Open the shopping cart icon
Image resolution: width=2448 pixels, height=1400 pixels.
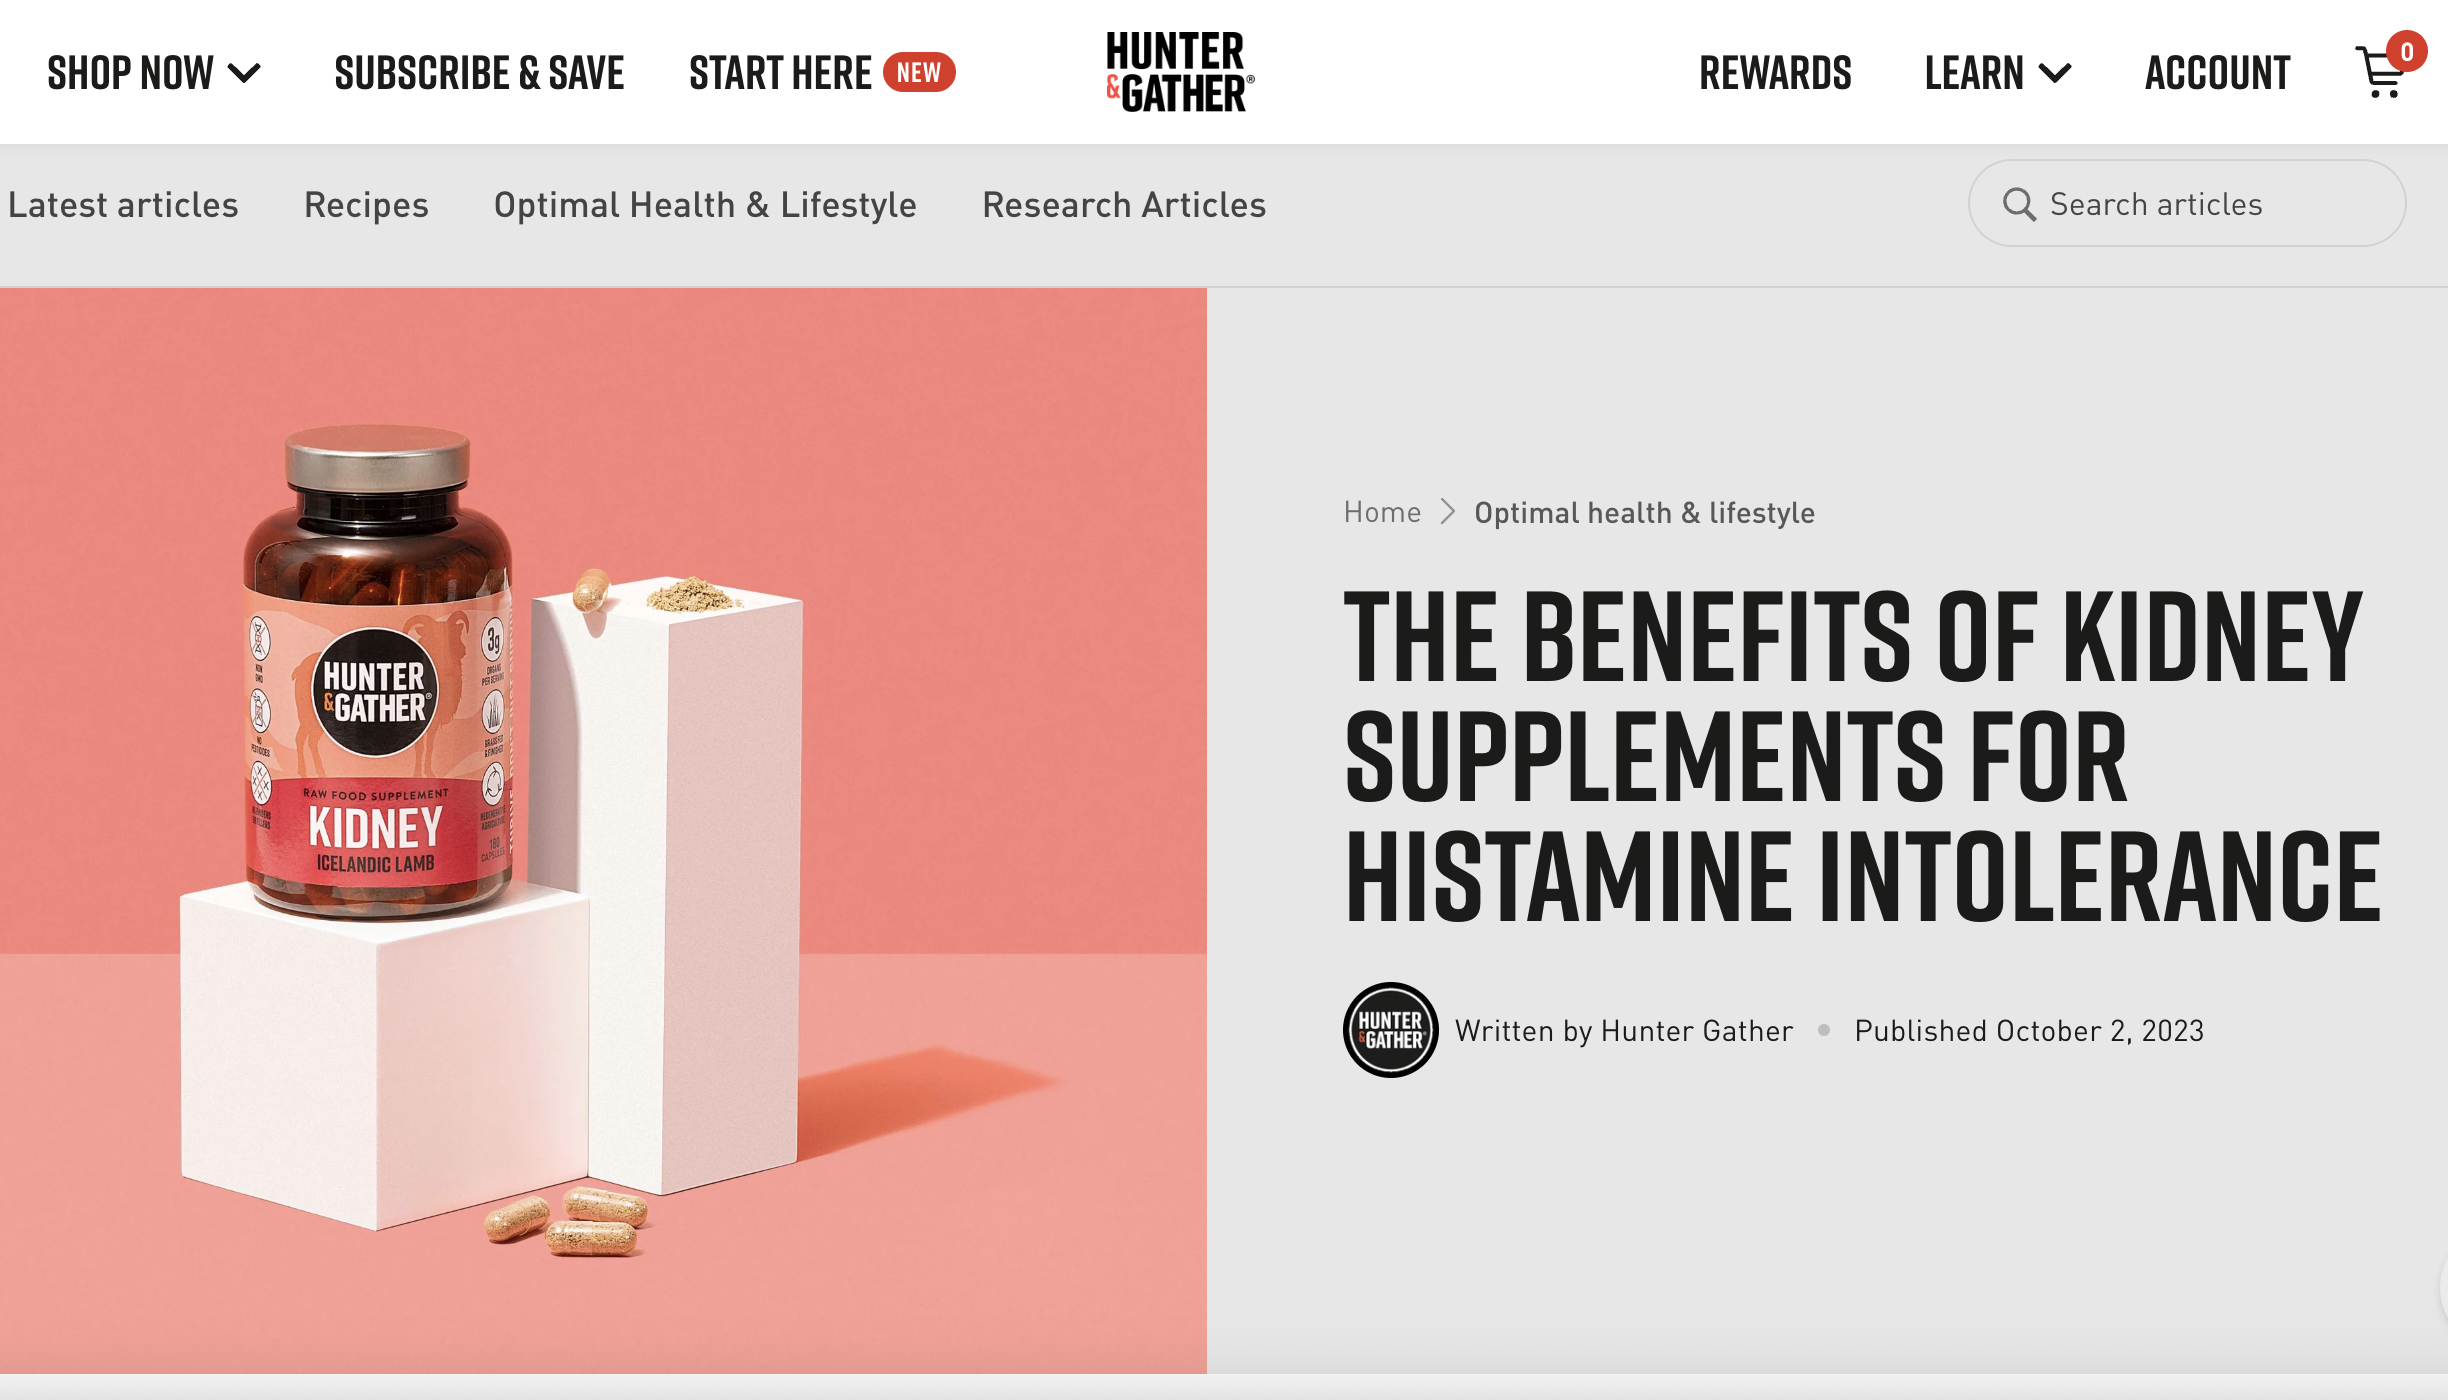tap(2380, 73)
